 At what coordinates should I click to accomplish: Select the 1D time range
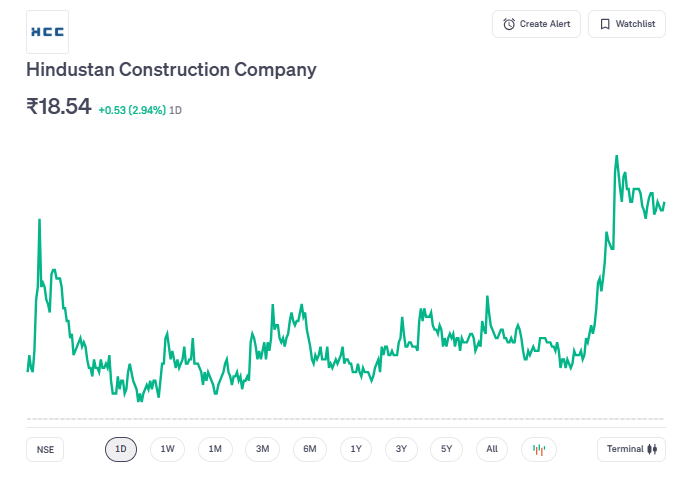[121, 449]
